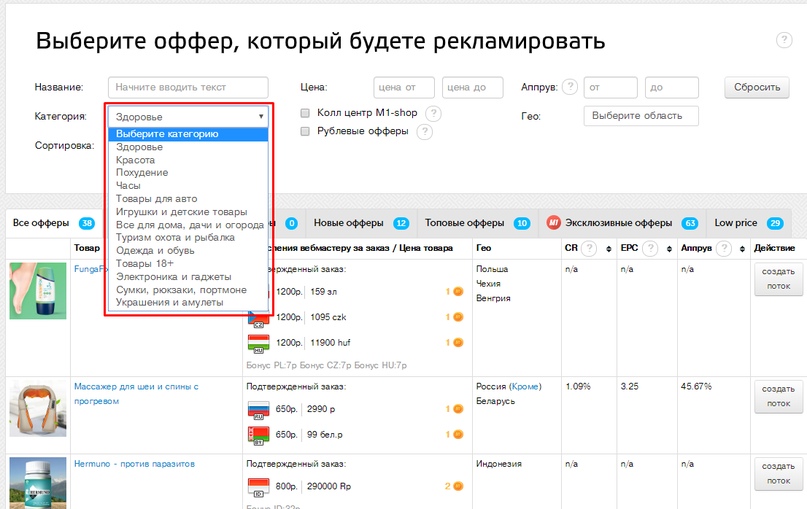The image size is (807, 509).
Task: Open Массажер для шеи и спины link
Action: click(x=136, y=394)
